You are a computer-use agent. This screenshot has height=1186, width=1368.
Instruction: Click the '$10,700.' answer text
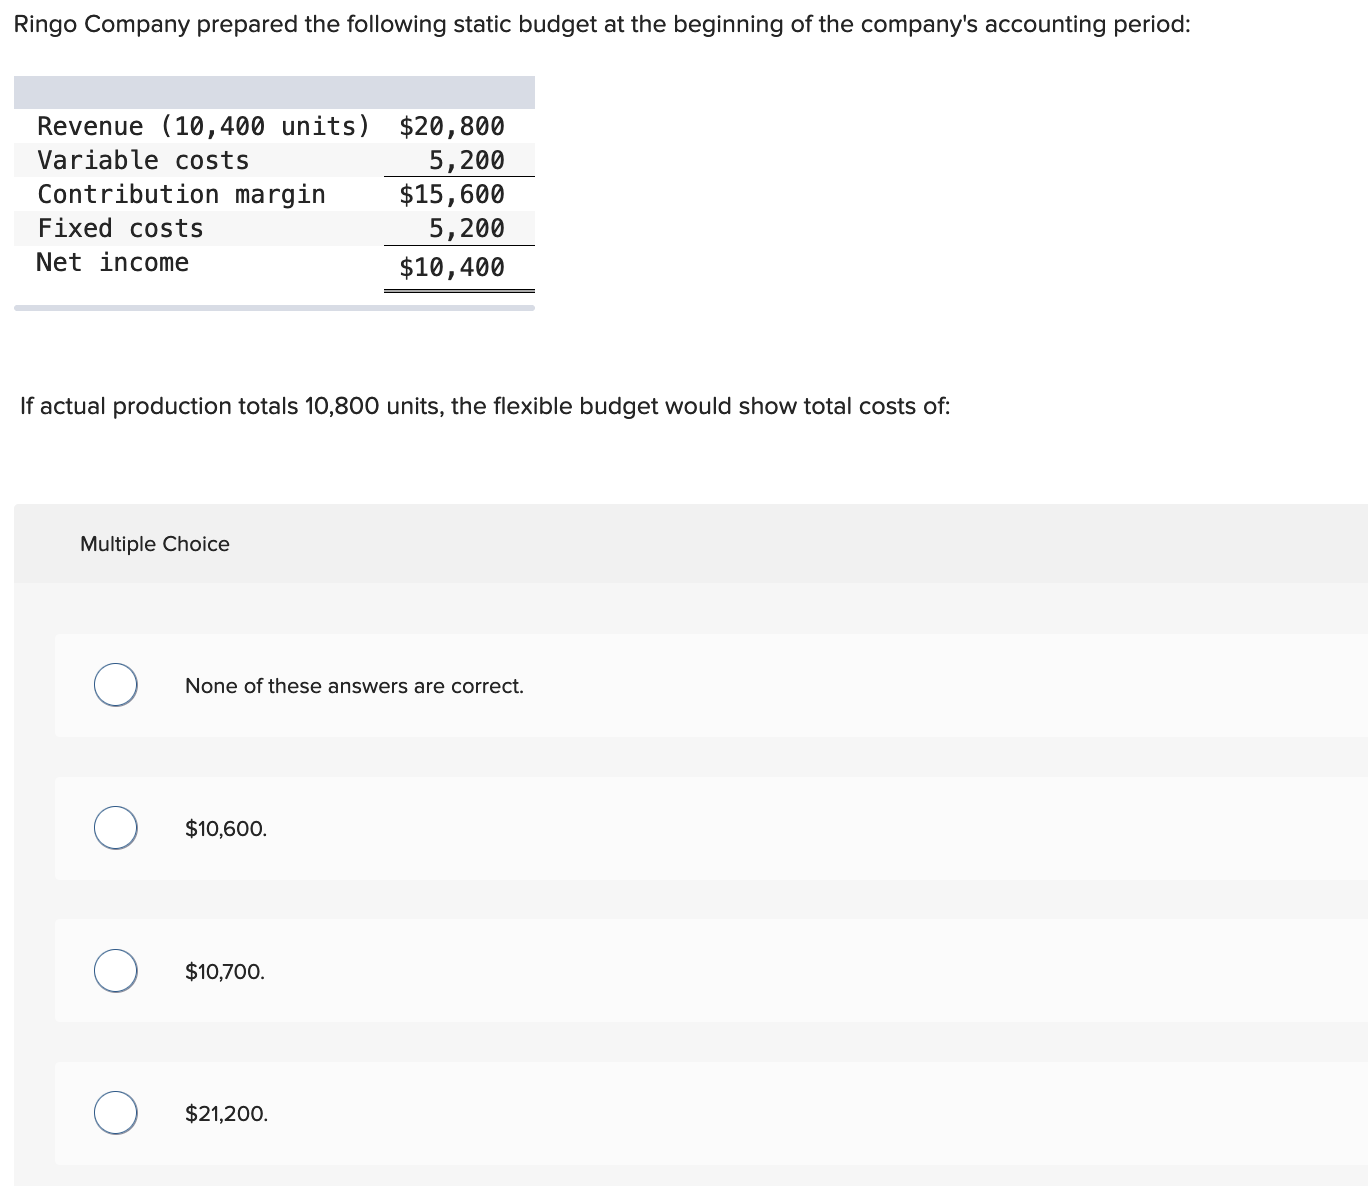tap(225, 972)
